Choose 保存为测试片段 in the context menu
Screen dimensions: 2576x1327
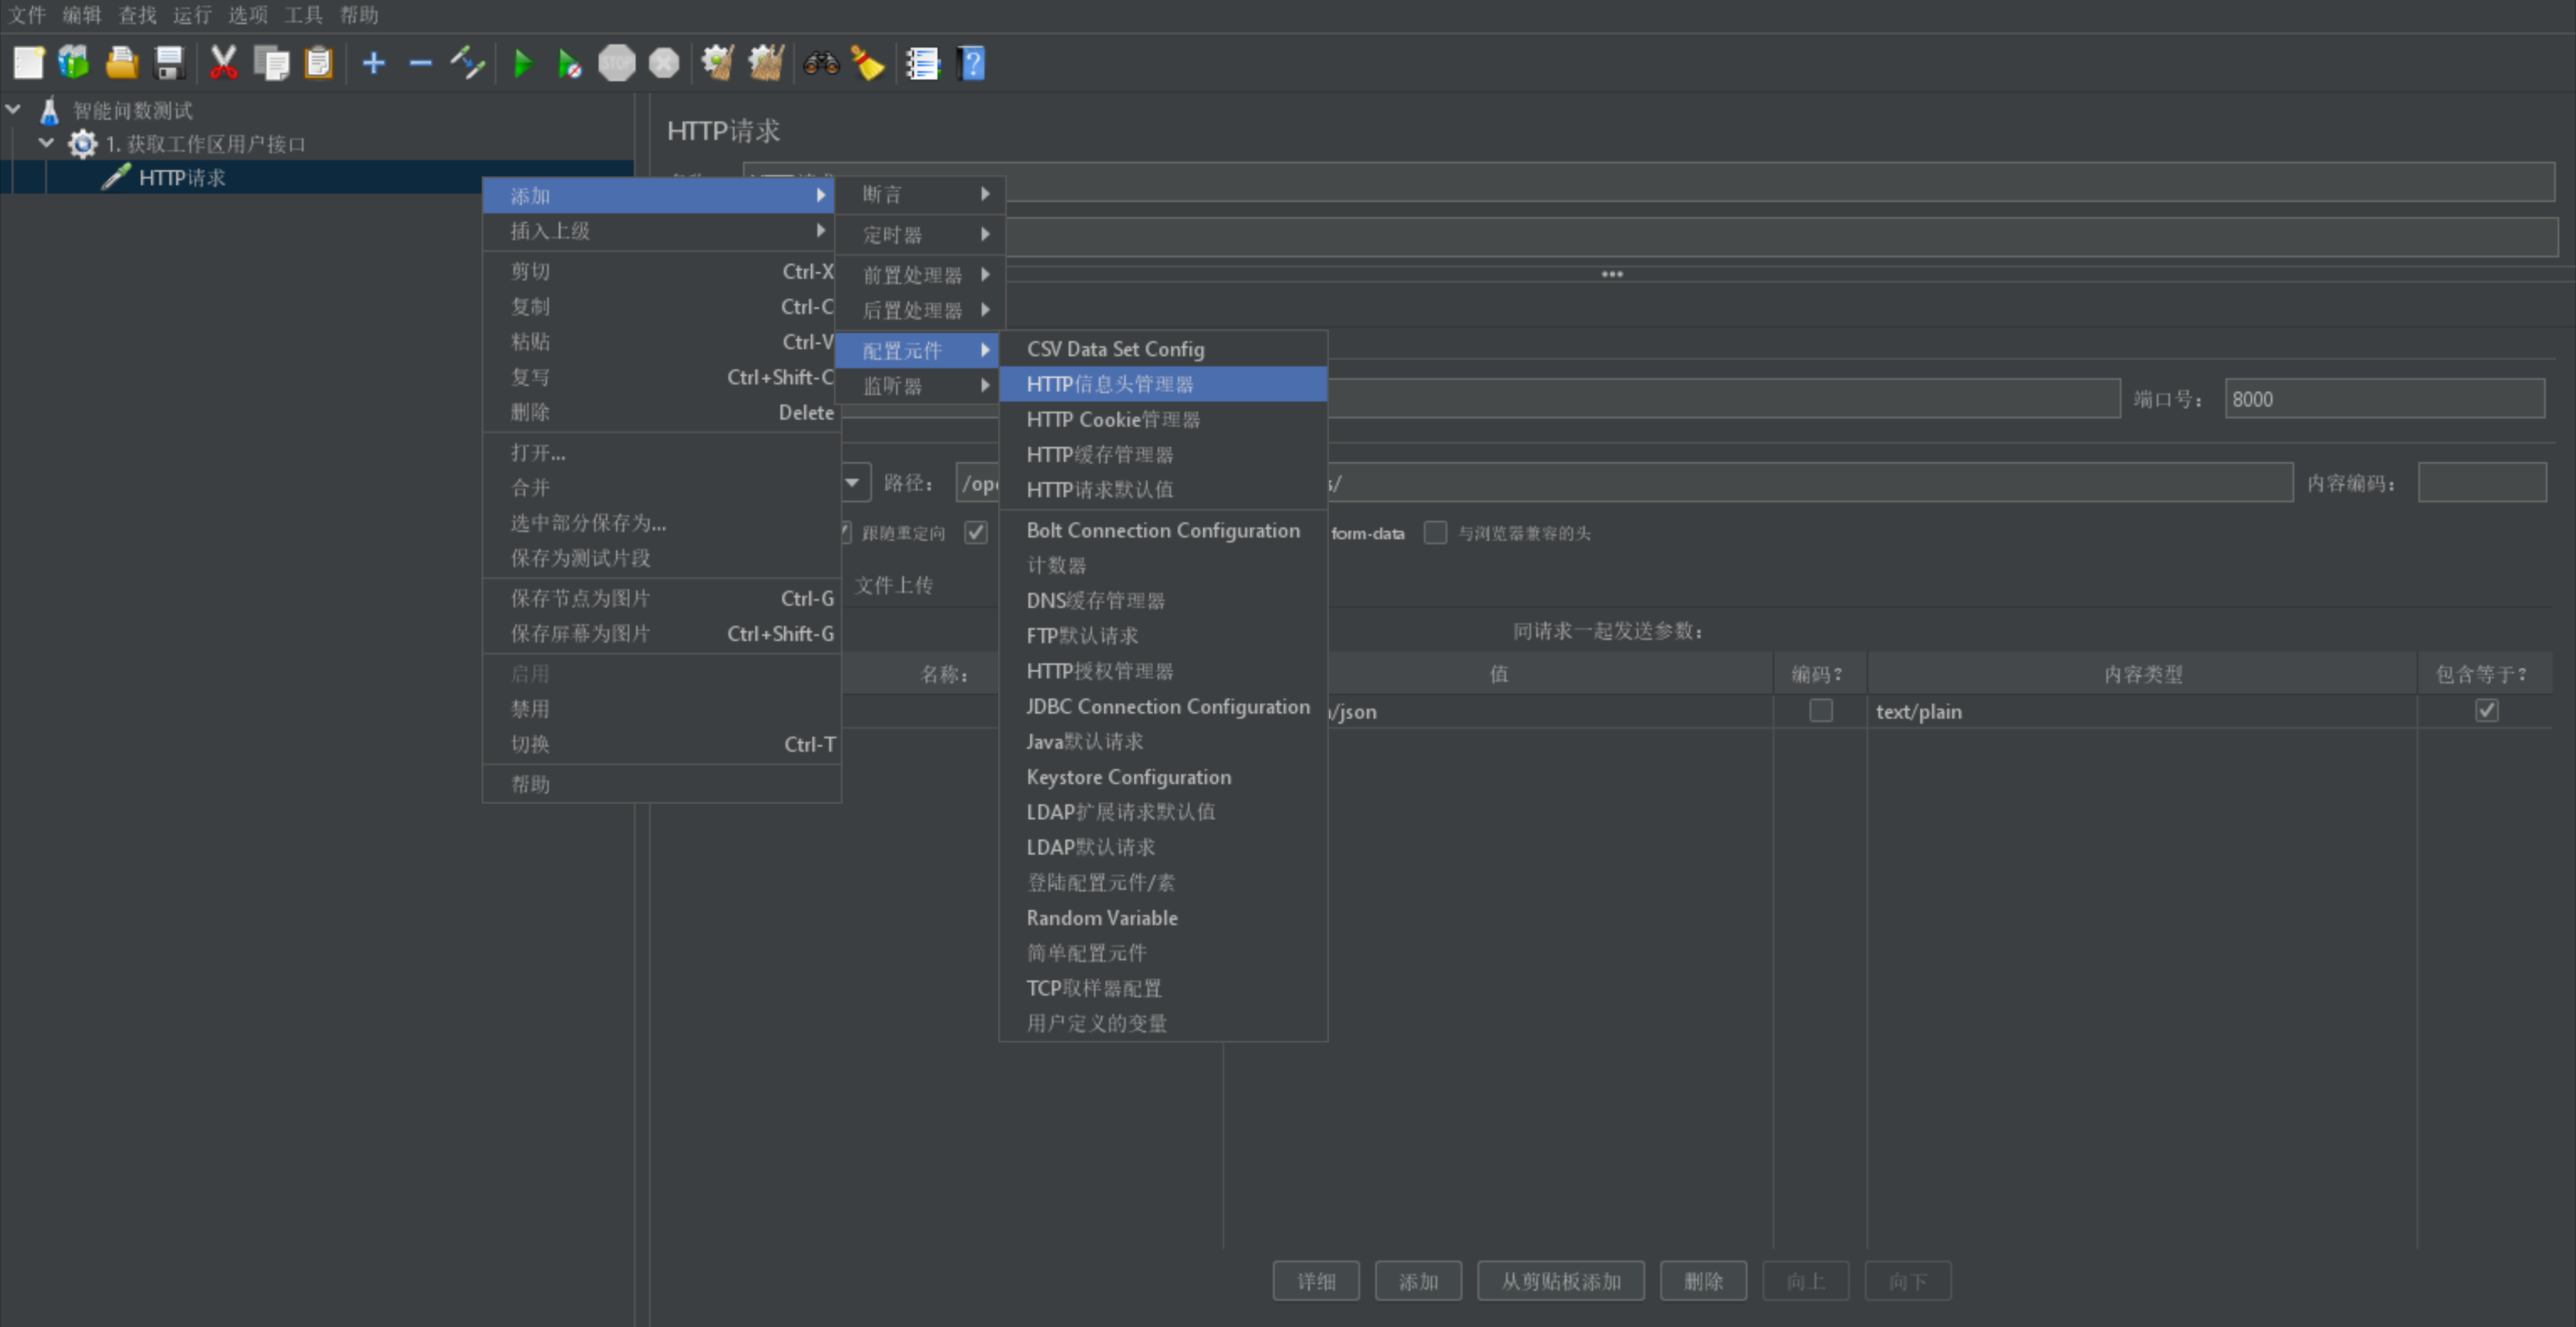[661, 558]
